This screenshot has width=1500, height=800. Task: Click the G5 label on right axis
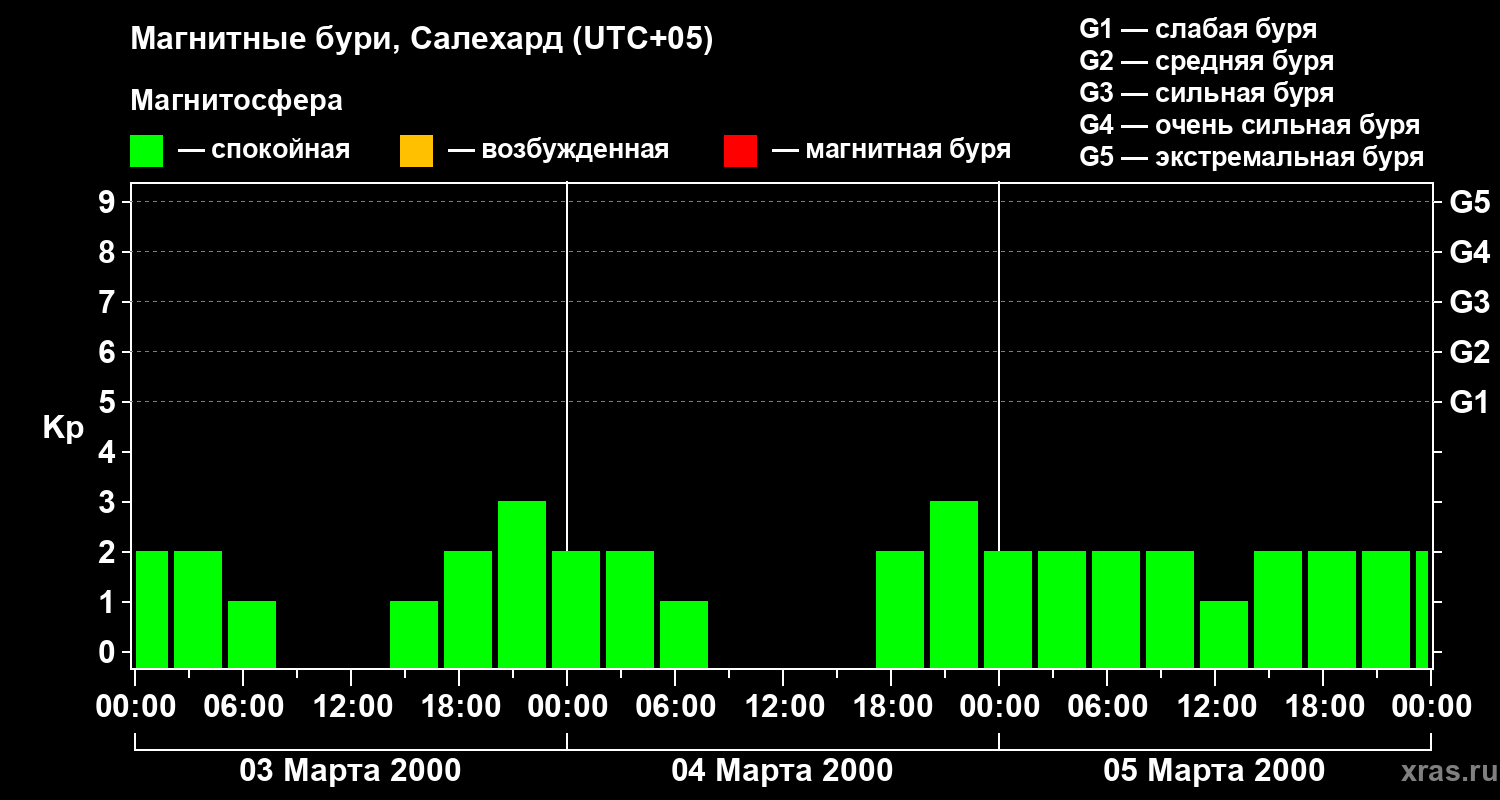pos(1469,202)
